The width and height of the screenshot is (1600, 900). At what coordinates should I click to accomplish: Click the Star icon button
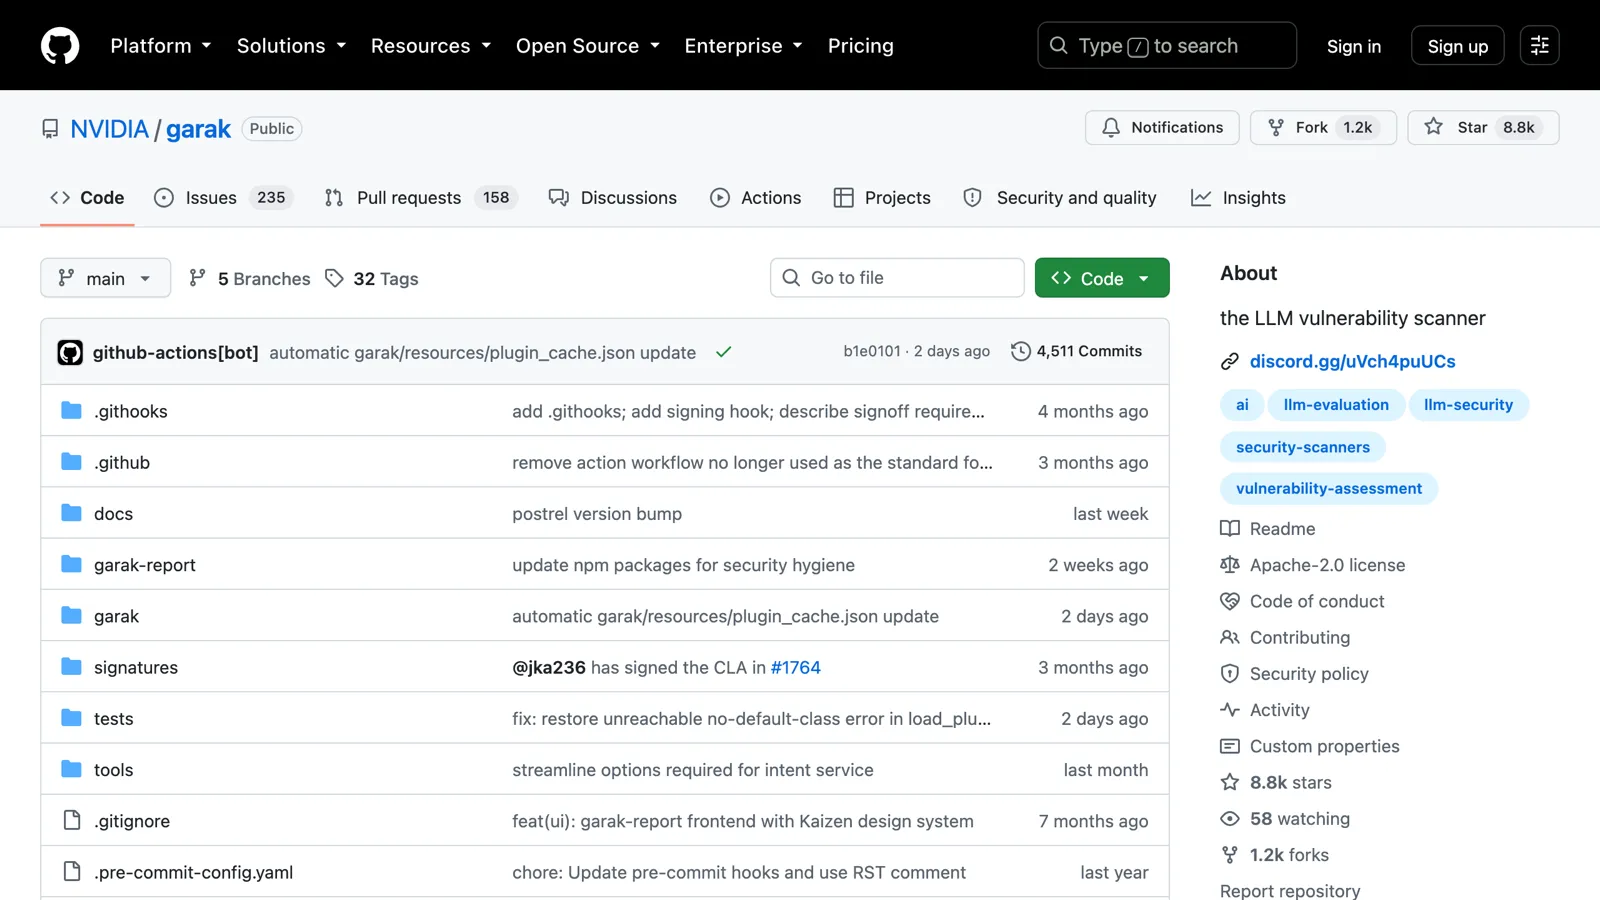tap(1483, 127)
